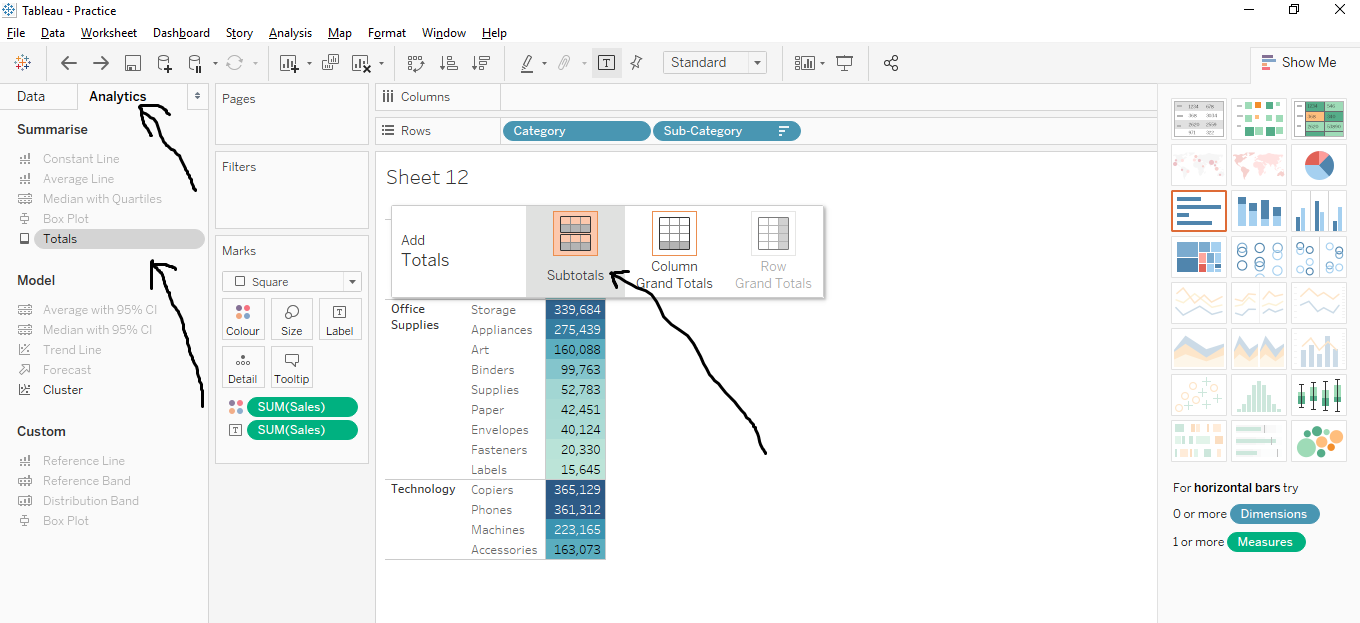Screen dimensions: 1360x623
Task: Open the Analysis menu
Action: (290, 32)
